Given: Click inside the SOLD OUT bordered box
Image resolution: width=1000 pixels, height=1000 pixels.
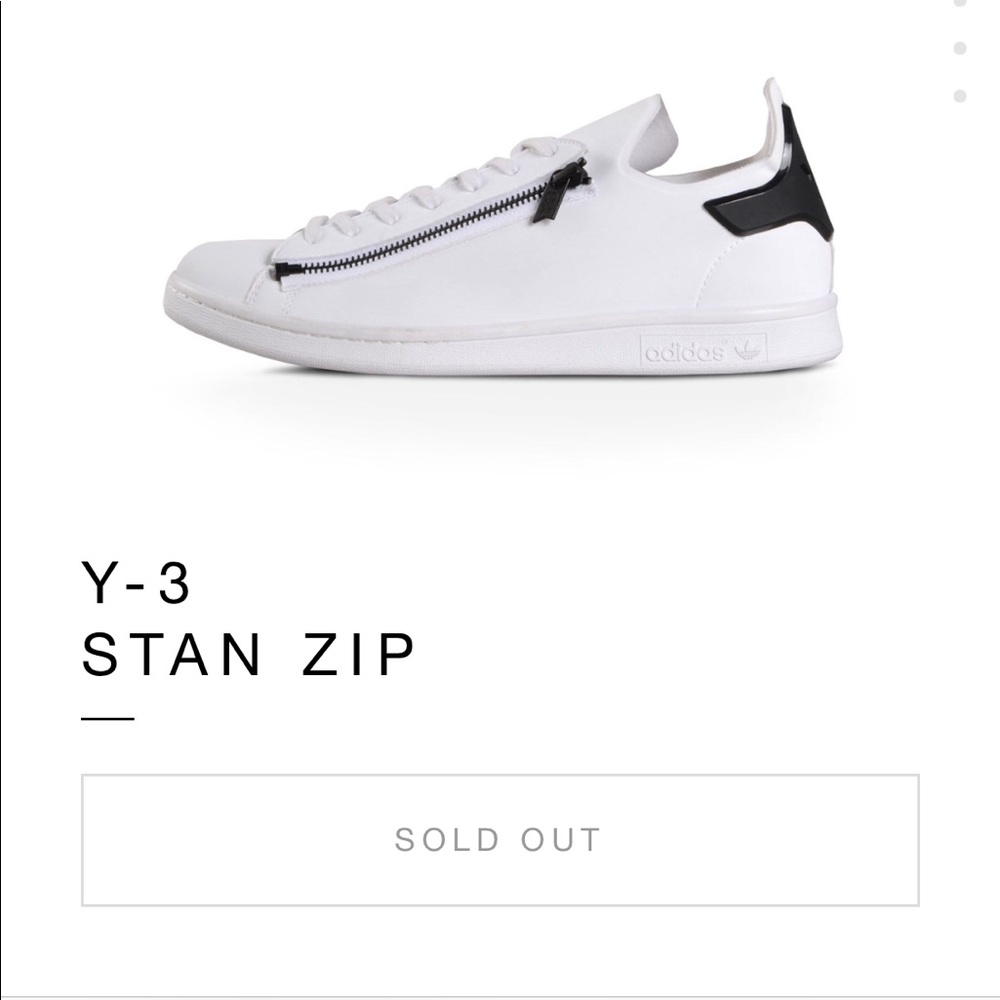Looking at the screenshot, I should click(500, 840).
